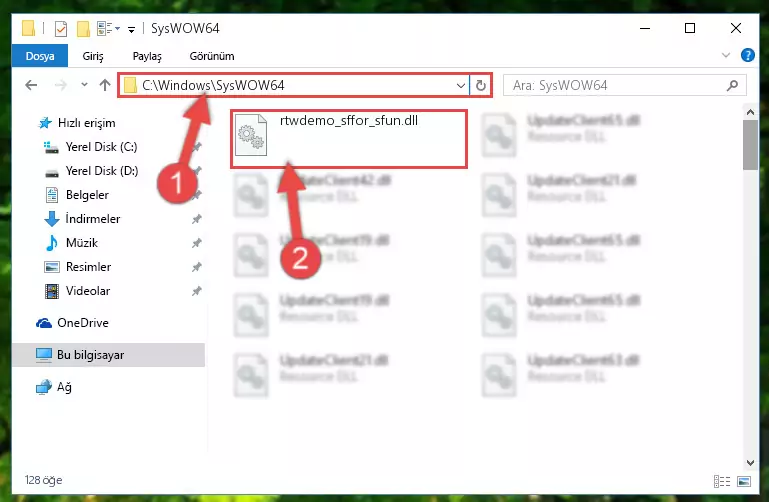Select the rtwdemo_sffor_sfun.dll file name
769x502 pixels.
[x=349, y=121]
